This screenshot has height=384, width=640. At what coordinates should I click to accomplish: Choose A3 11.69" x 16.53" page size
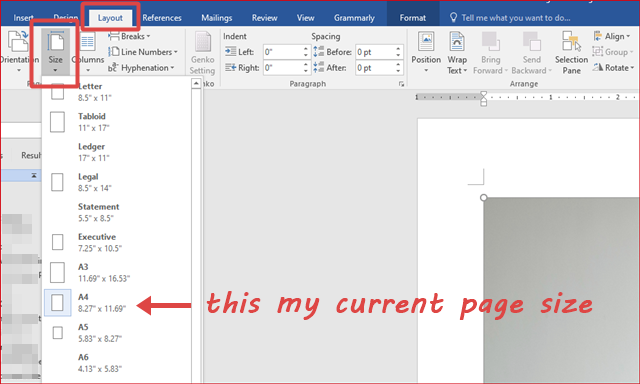point(117,273)
